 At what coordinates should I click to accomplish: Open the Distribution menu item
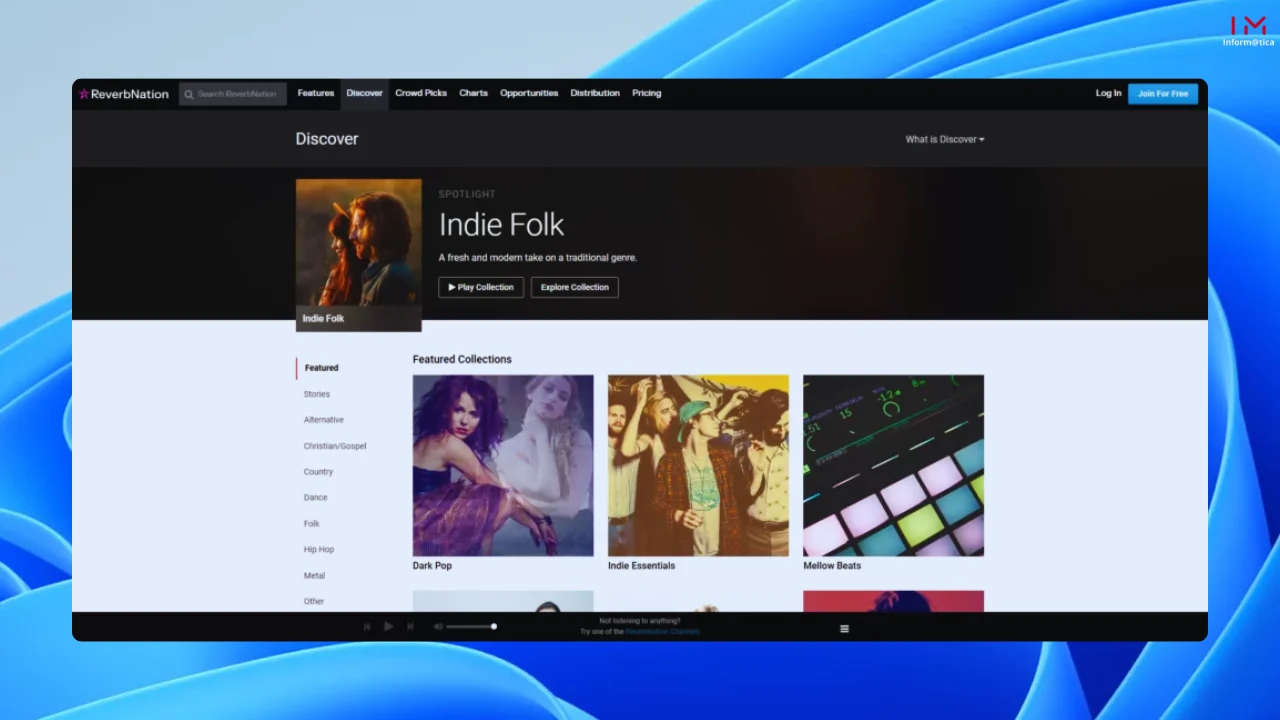tap(595, 93)
